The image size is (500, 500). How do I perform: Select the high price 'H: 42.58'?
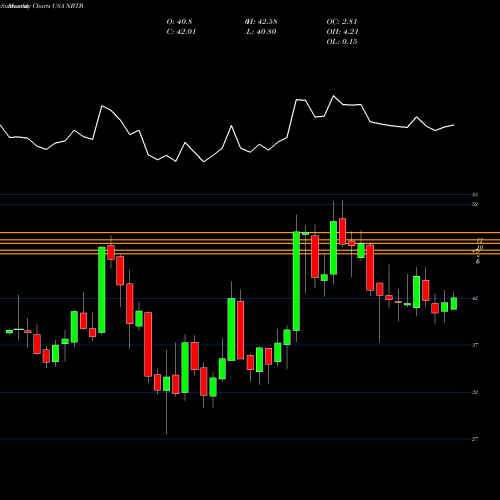261,22
